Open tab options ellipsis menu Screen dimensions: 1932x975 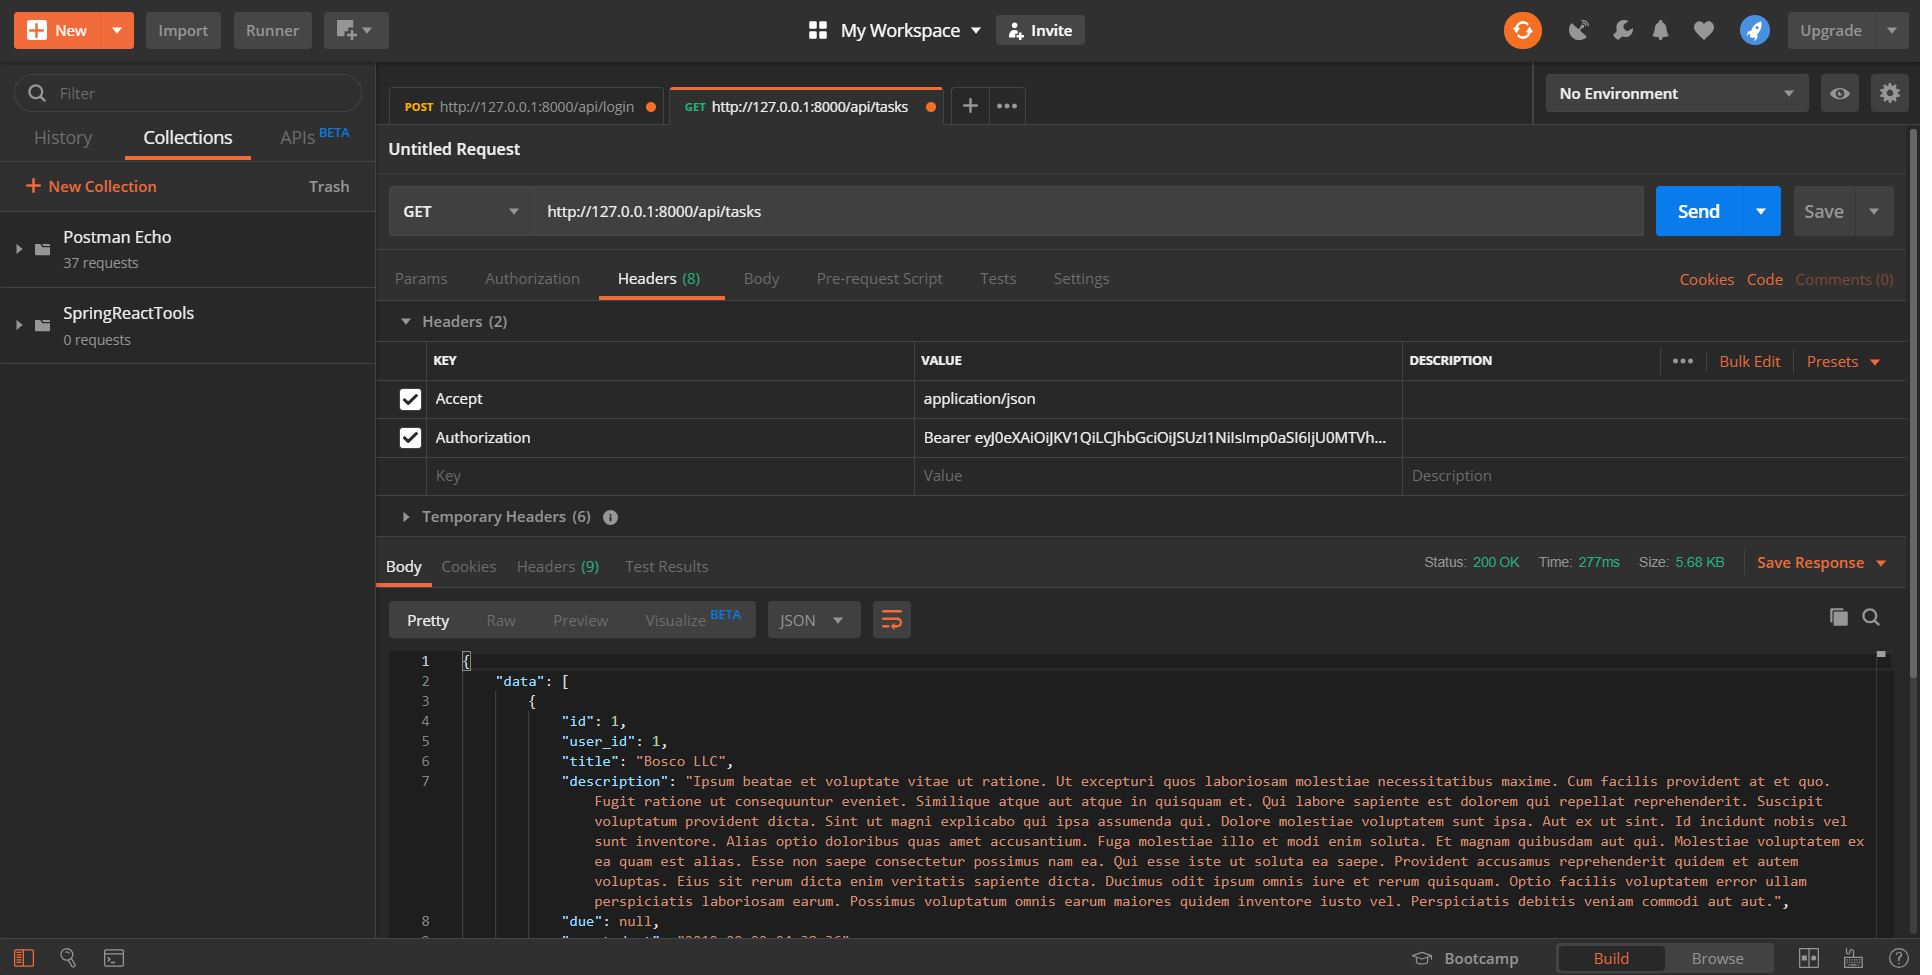pyautogui.click(x=1007, y=106)
